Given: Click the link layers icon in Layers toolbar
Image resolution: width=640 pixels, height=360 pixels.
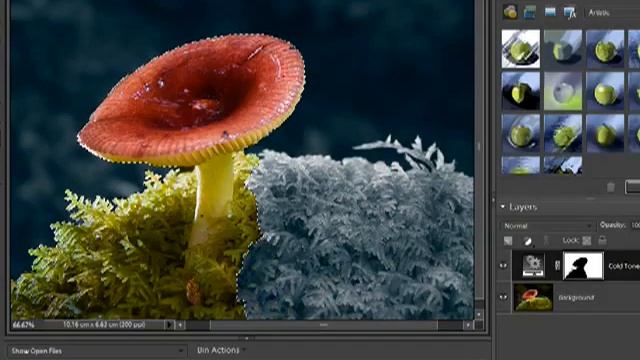Looking at the screenshot, I should point(546,240).
